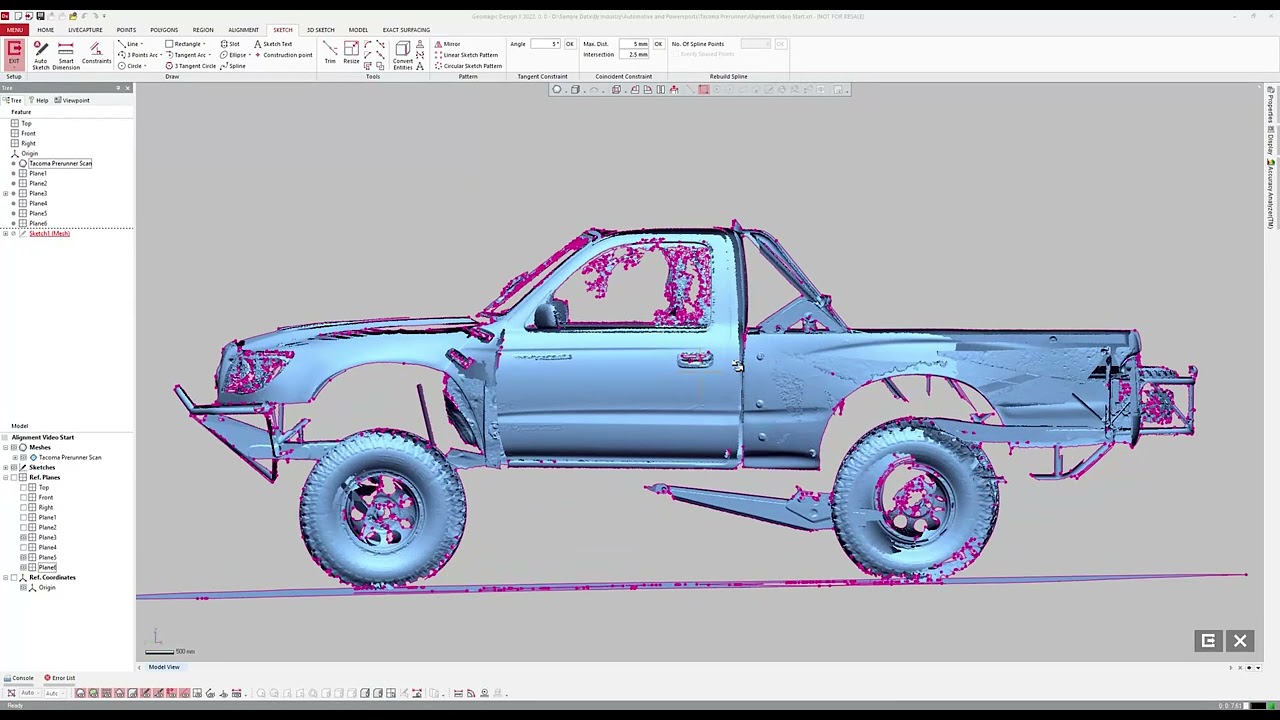Image resolution: width=1280 pixels, height=720 pixels.
Task: Choose the Tangent Arc tool
Action: point(185,55)
